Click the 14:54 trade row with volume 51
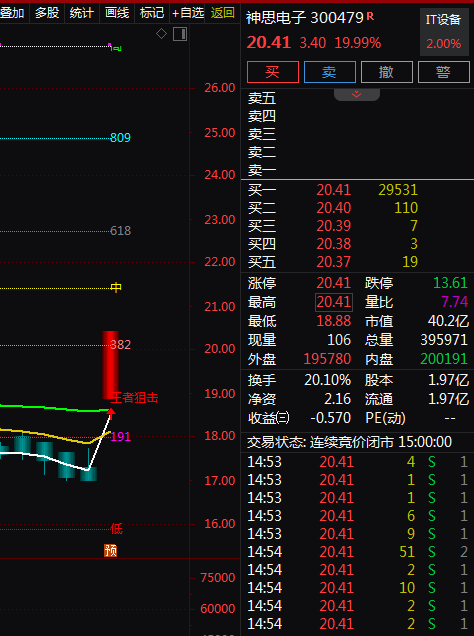The image size is (474, 636). click(358, 552)
